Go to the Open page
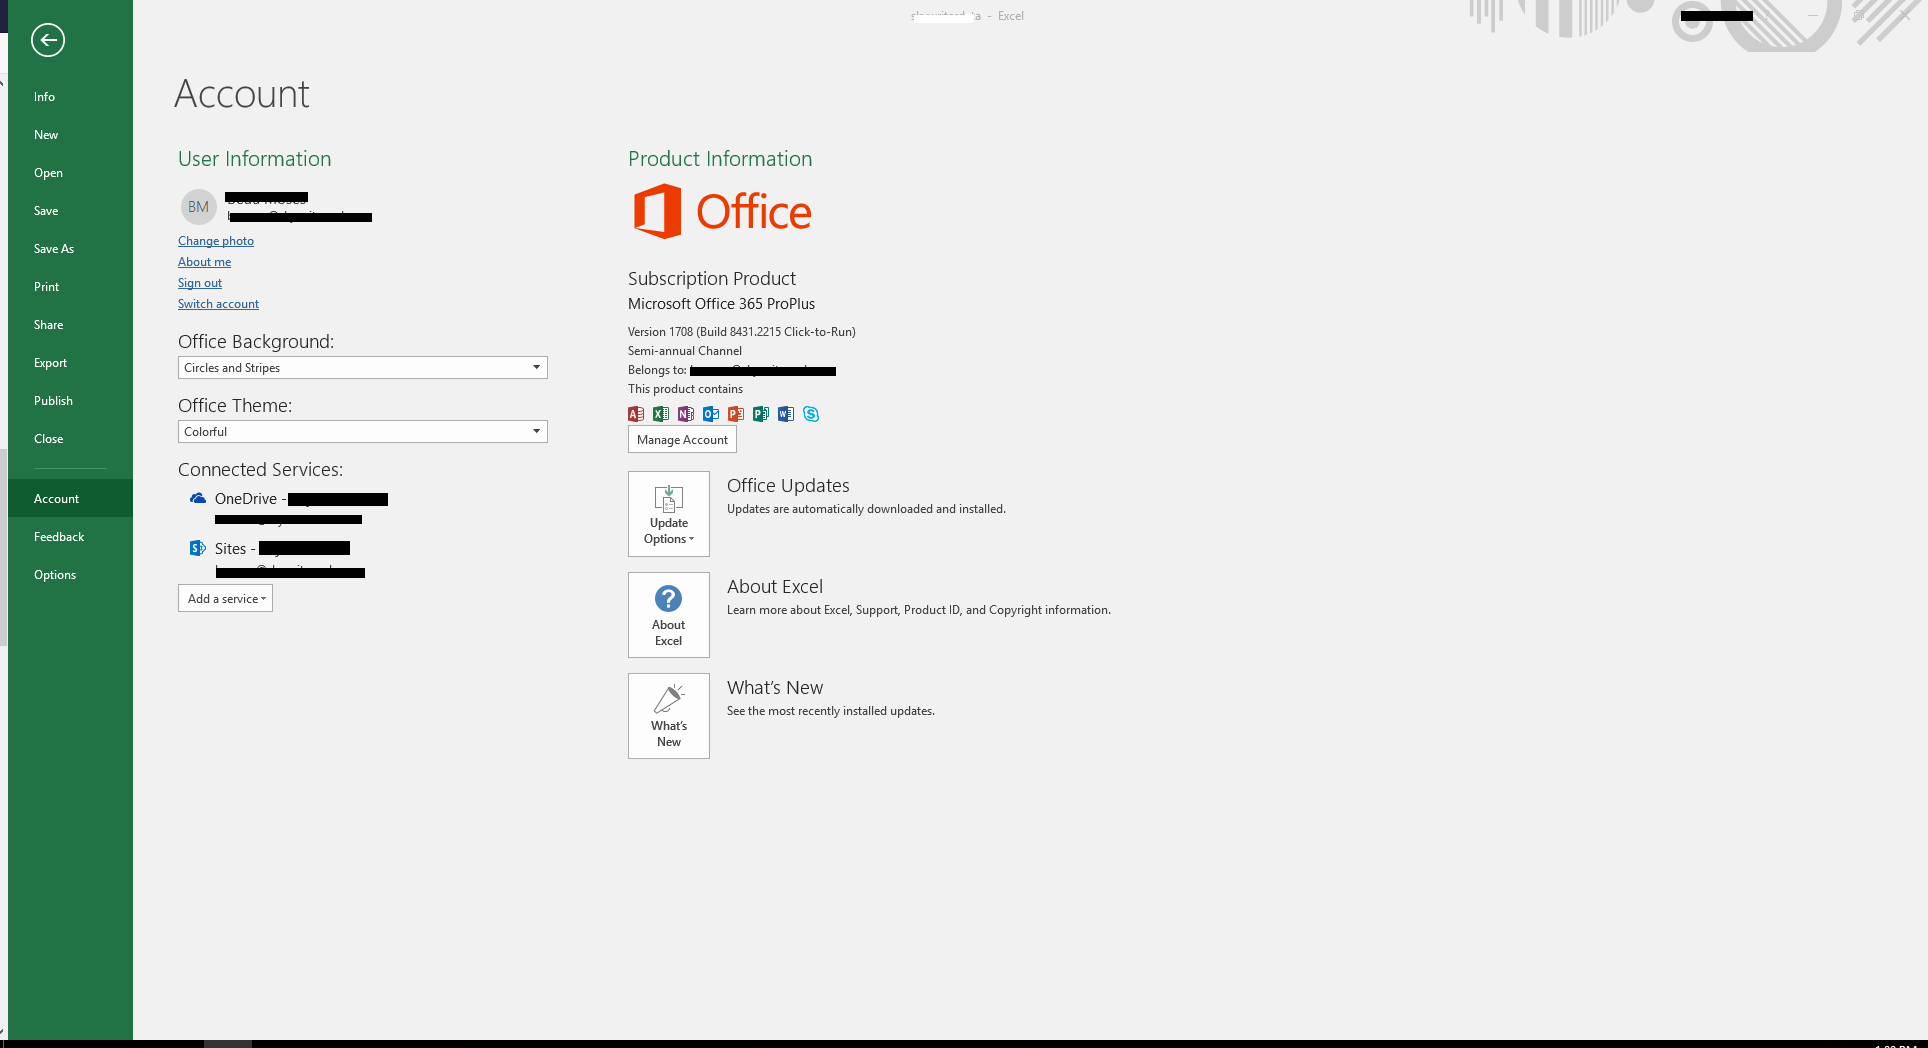This screenshot has width=1928, height=1048. coord(70,173)
